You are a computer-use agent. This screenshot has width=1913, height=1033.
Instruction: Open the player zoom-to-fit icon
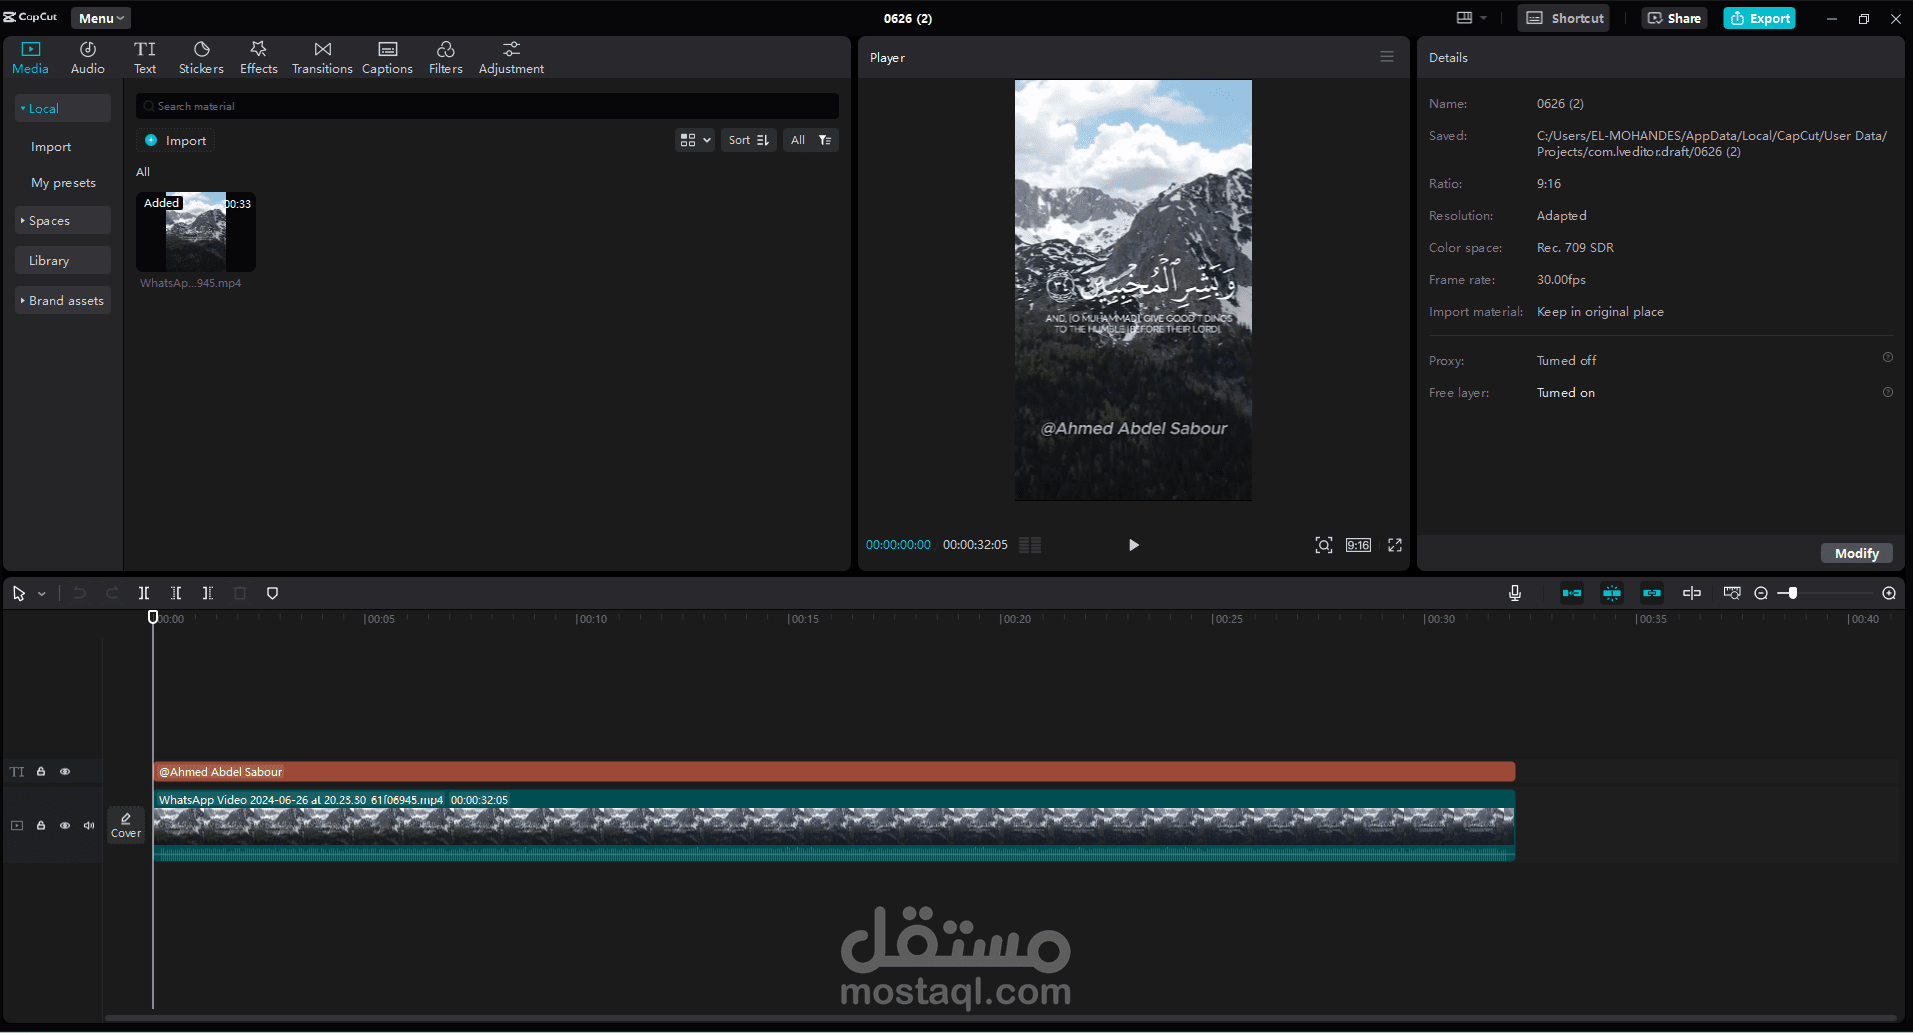point(1324,545)
